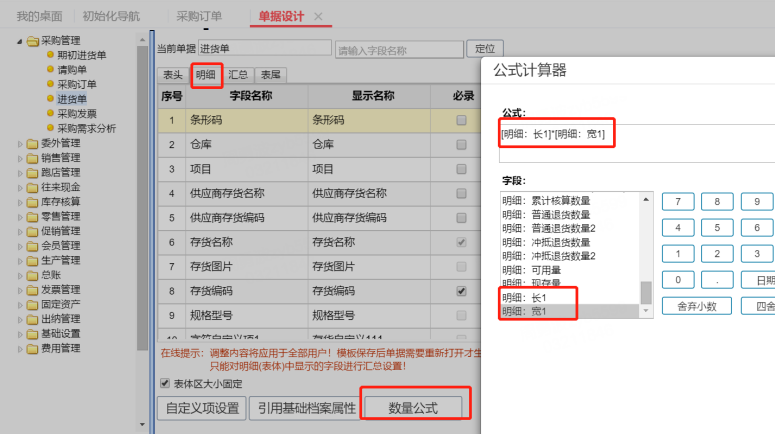775x435 pixels.
Task: Uncheck 必录 checkbox for 存货编码 row
Action: click(461, 291)
